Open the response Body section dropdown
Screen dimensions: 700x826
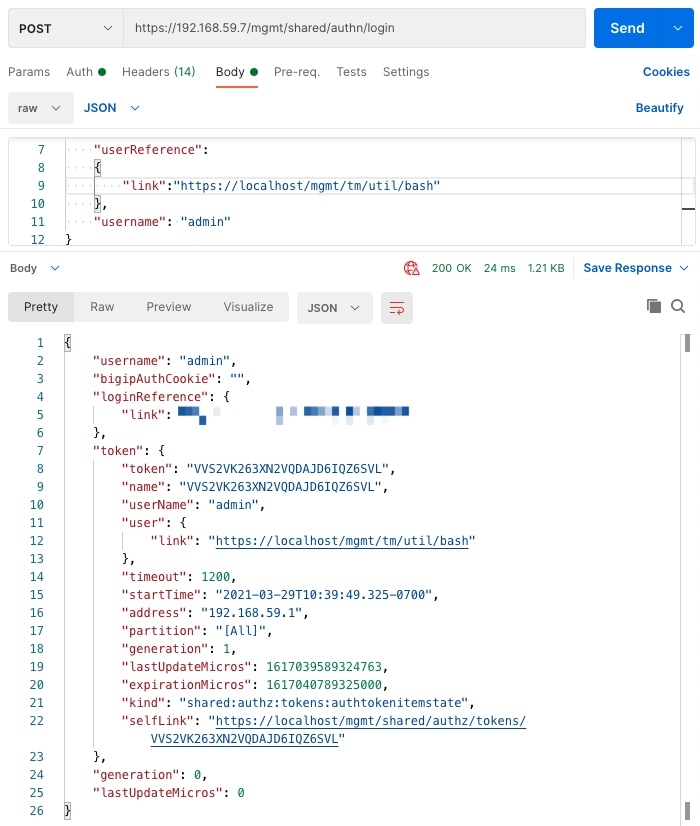coord(35,268)
